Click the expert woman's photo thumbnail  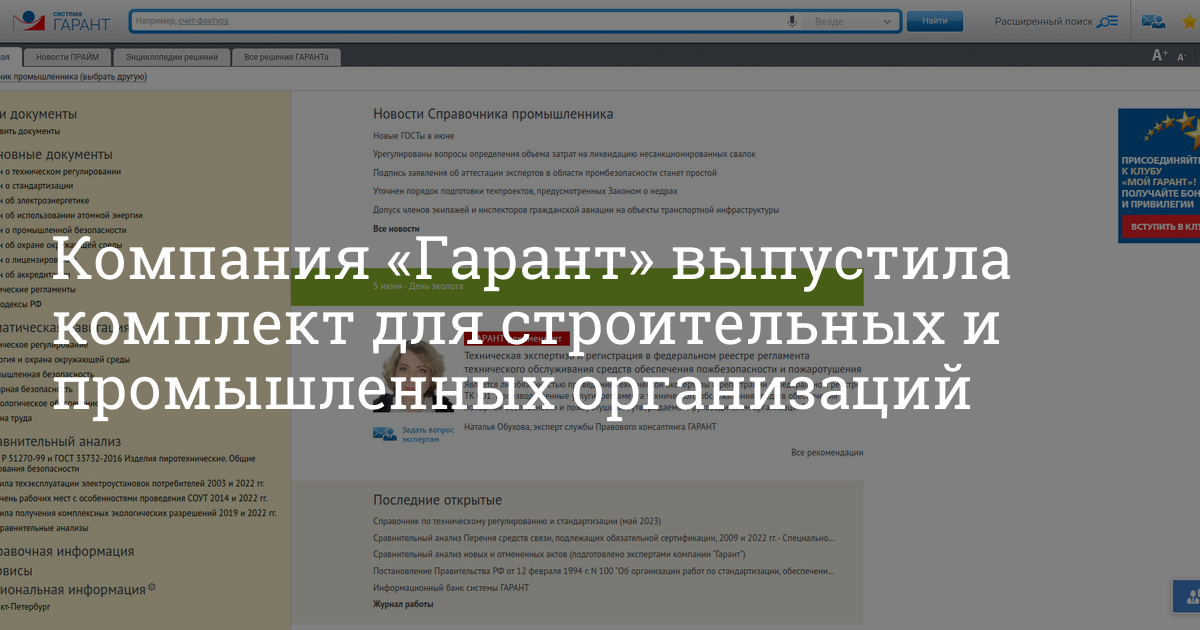pyautogui.click(x=411, y=373)
